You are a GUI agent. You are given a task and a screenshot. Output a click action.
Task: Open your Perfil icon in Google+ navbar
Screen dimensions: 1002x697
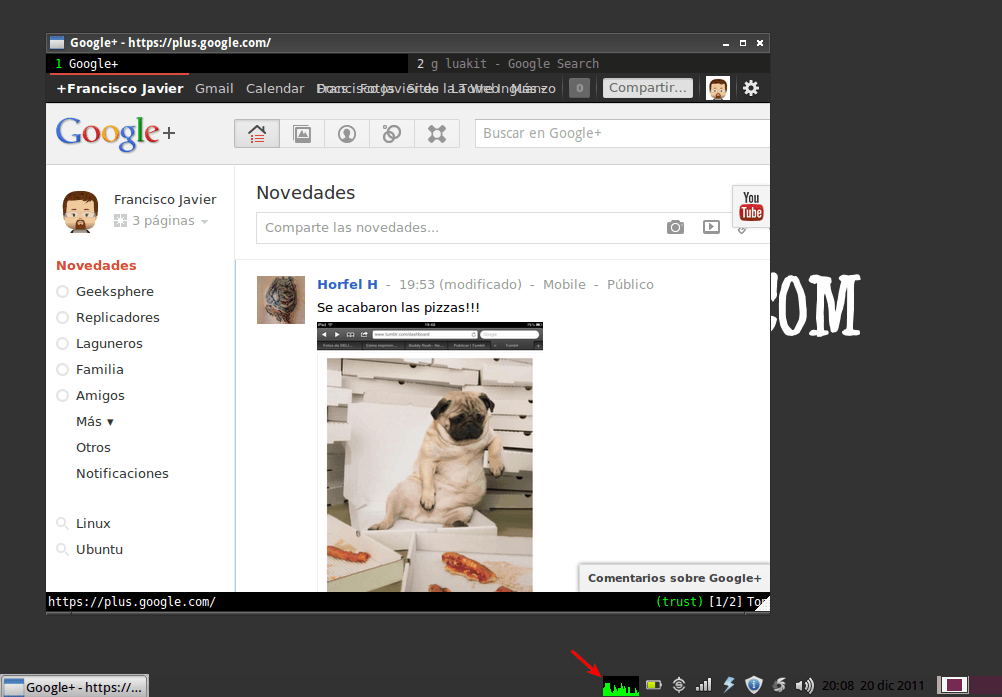(x=346, y=133)
